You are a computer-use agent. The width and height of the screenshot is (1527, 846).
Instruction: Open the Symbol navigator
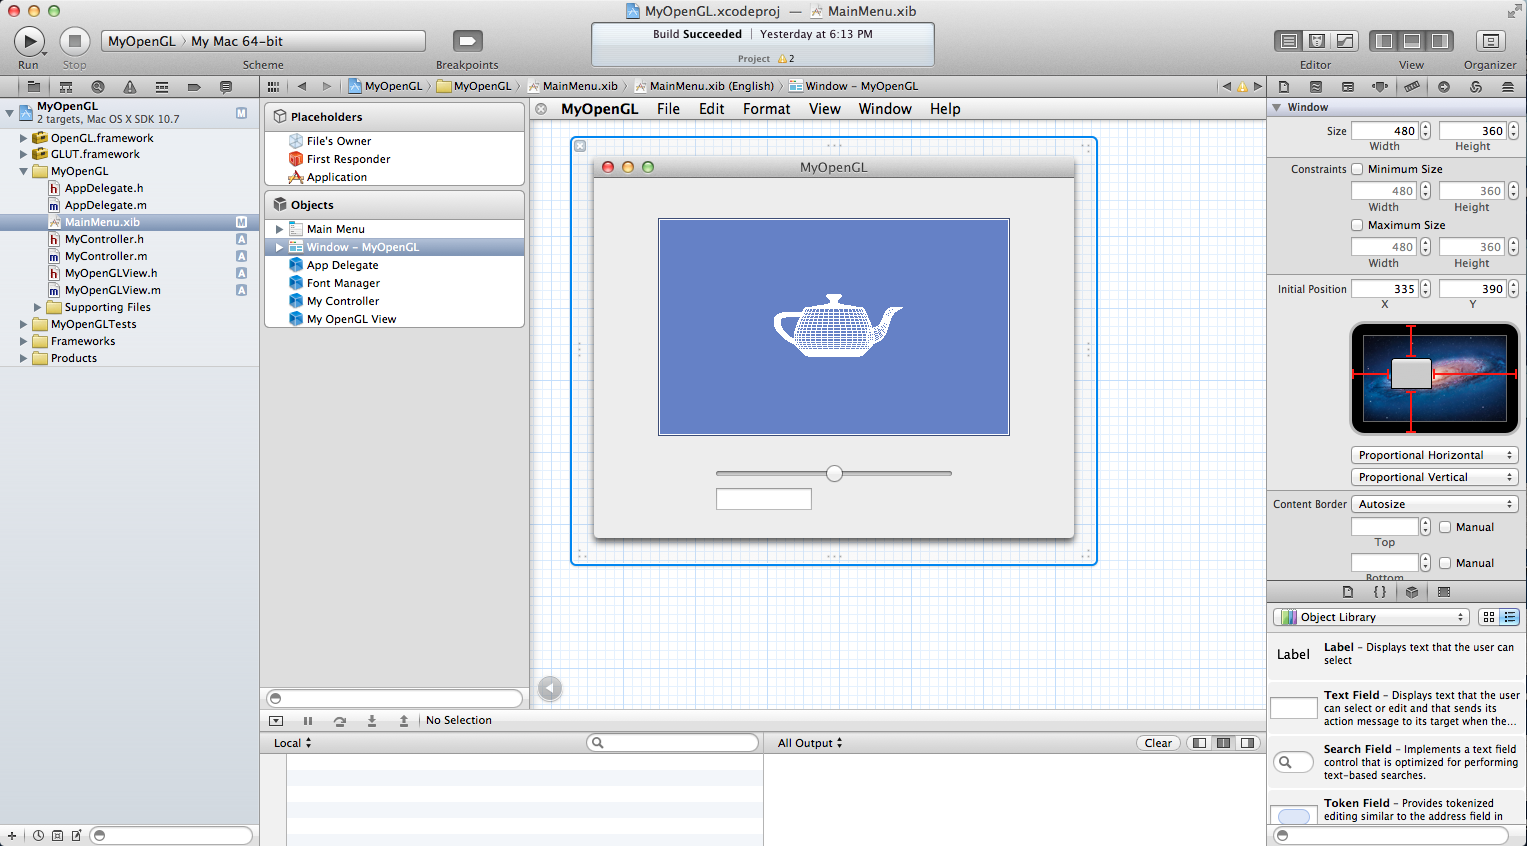66,87
